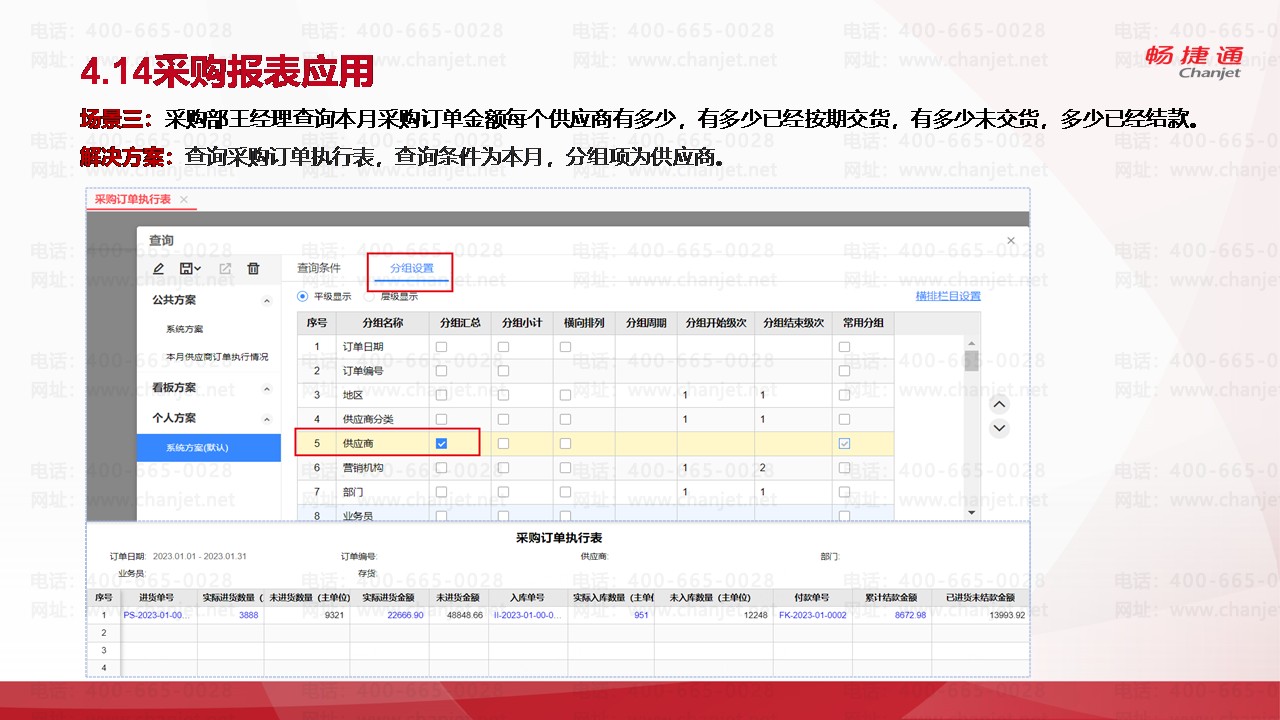This screenshot has height=720, width=1280.
Task: Open the 横排栏目设置 link
Action: coord(948,296)
